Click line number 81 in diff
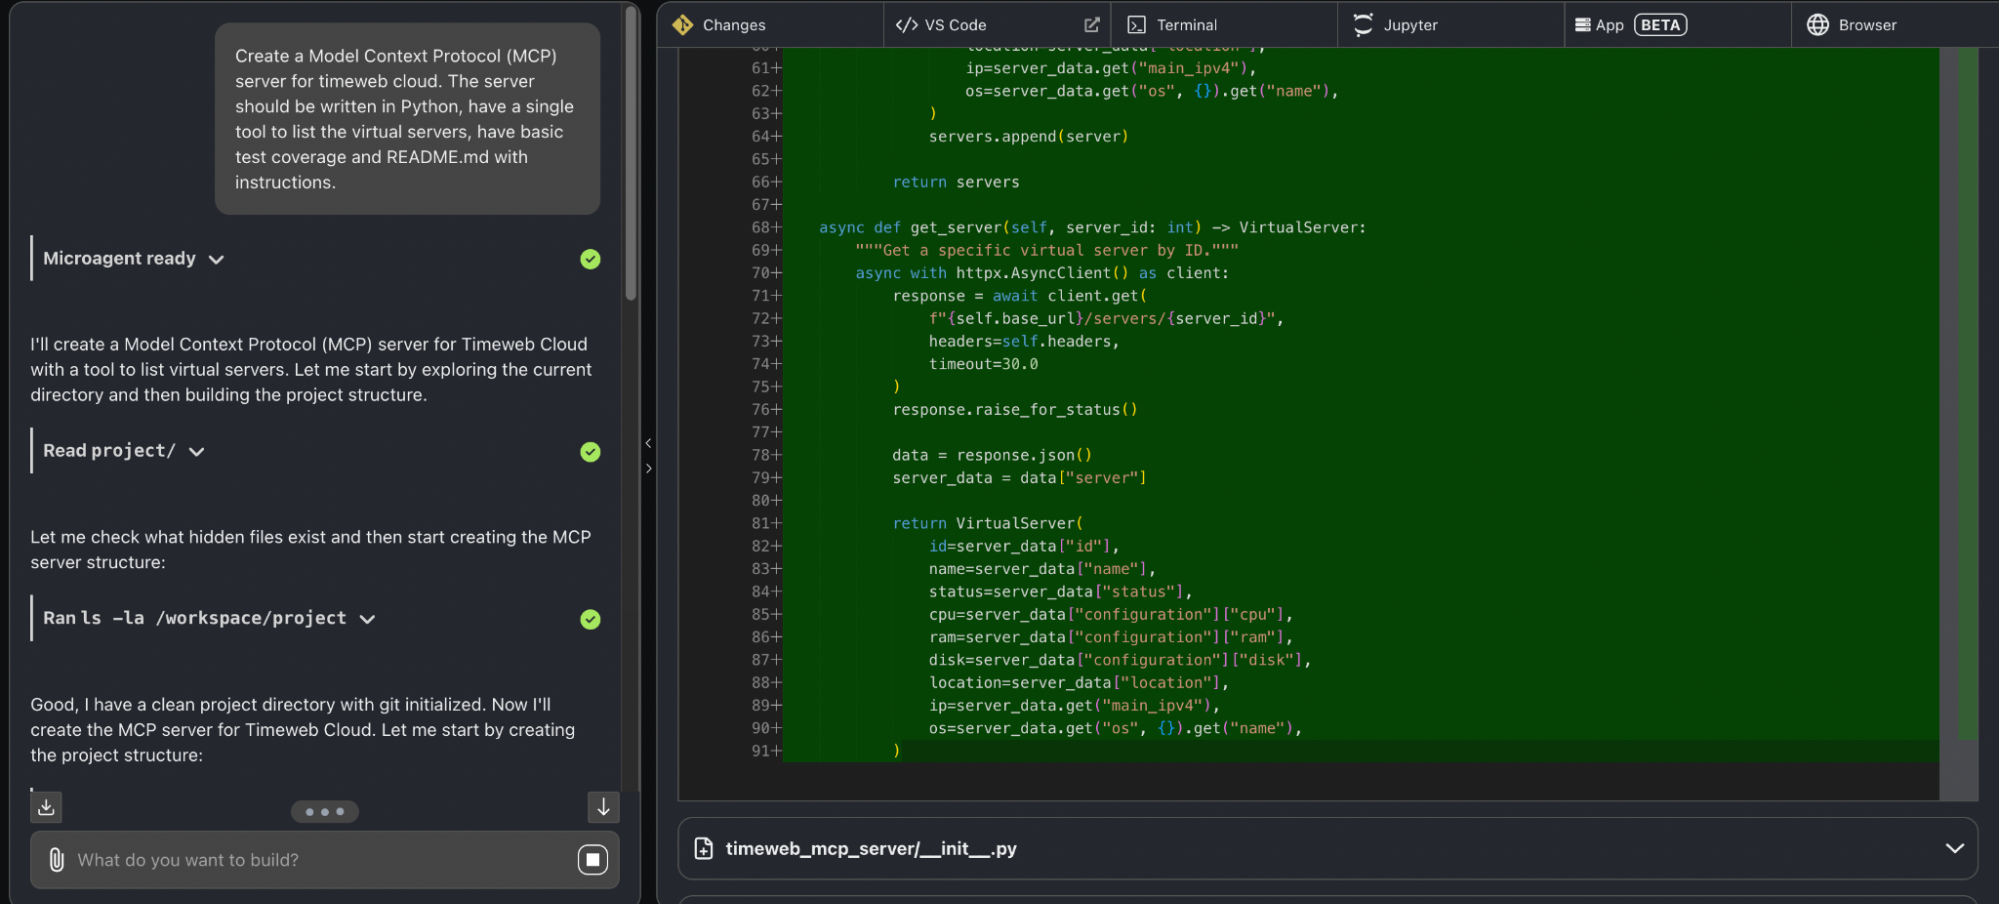Viewport: 1999px width, 904px height. 766,523
